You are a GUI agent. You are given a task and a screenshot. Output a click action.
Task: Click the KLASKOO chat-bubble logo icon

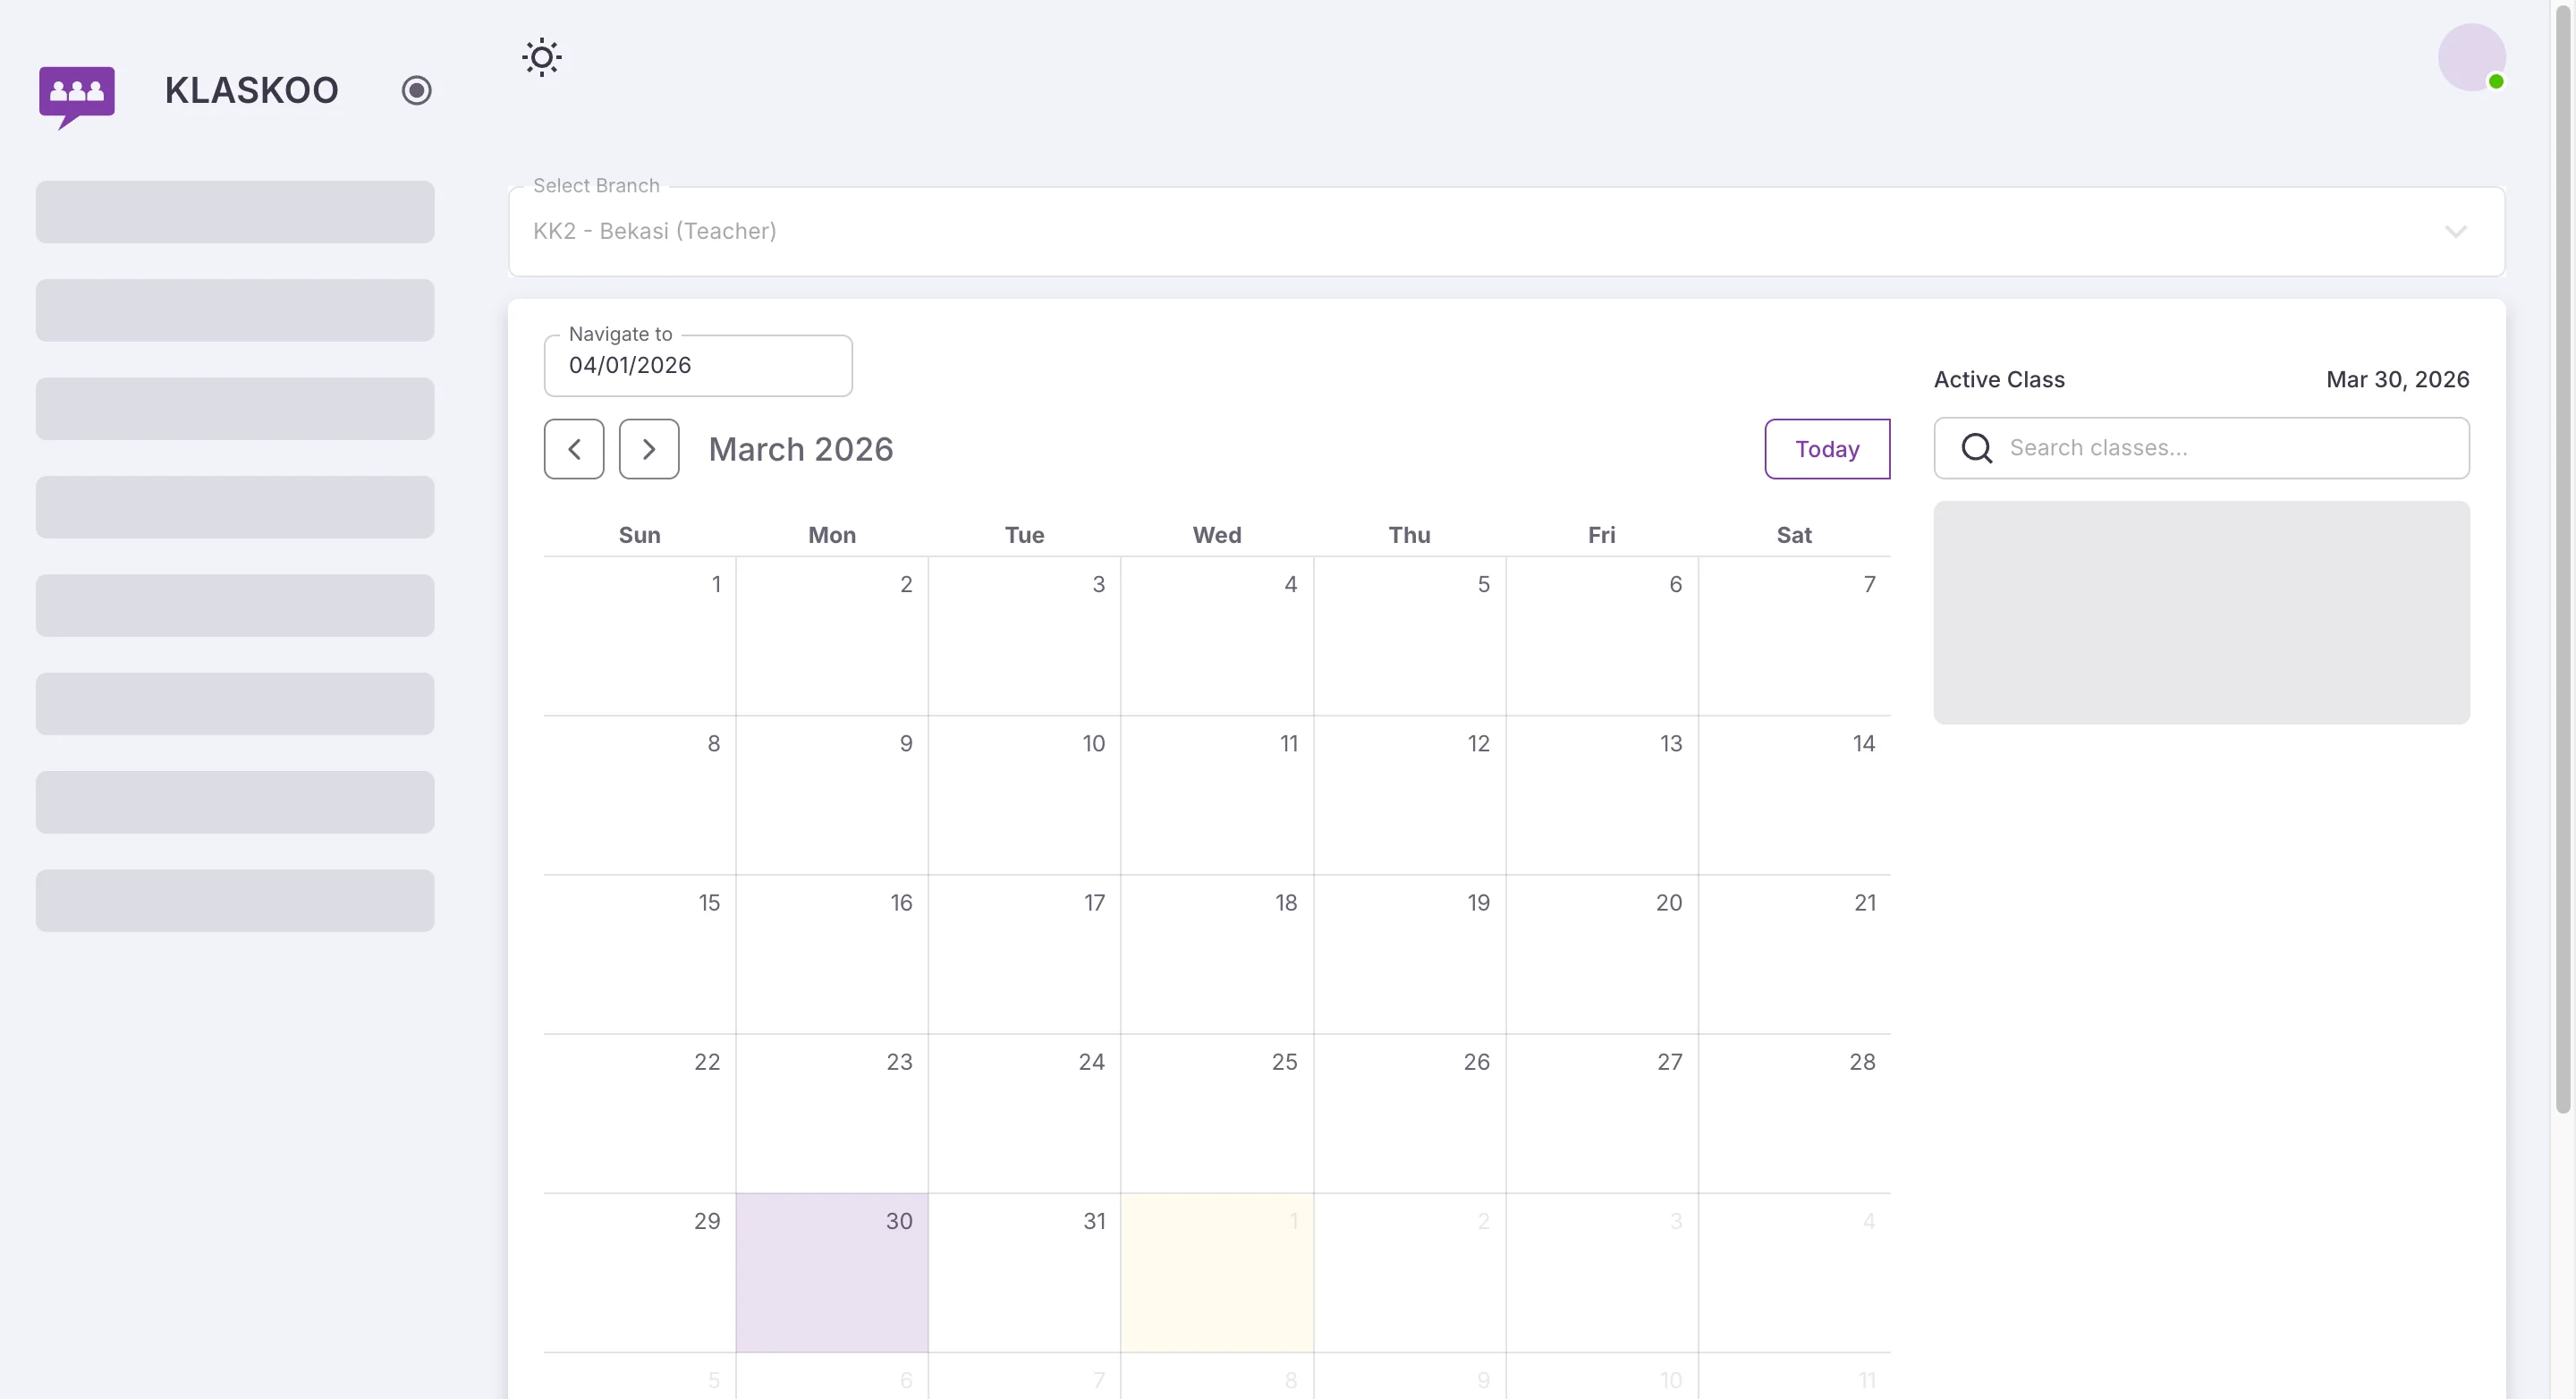point(77,96)
